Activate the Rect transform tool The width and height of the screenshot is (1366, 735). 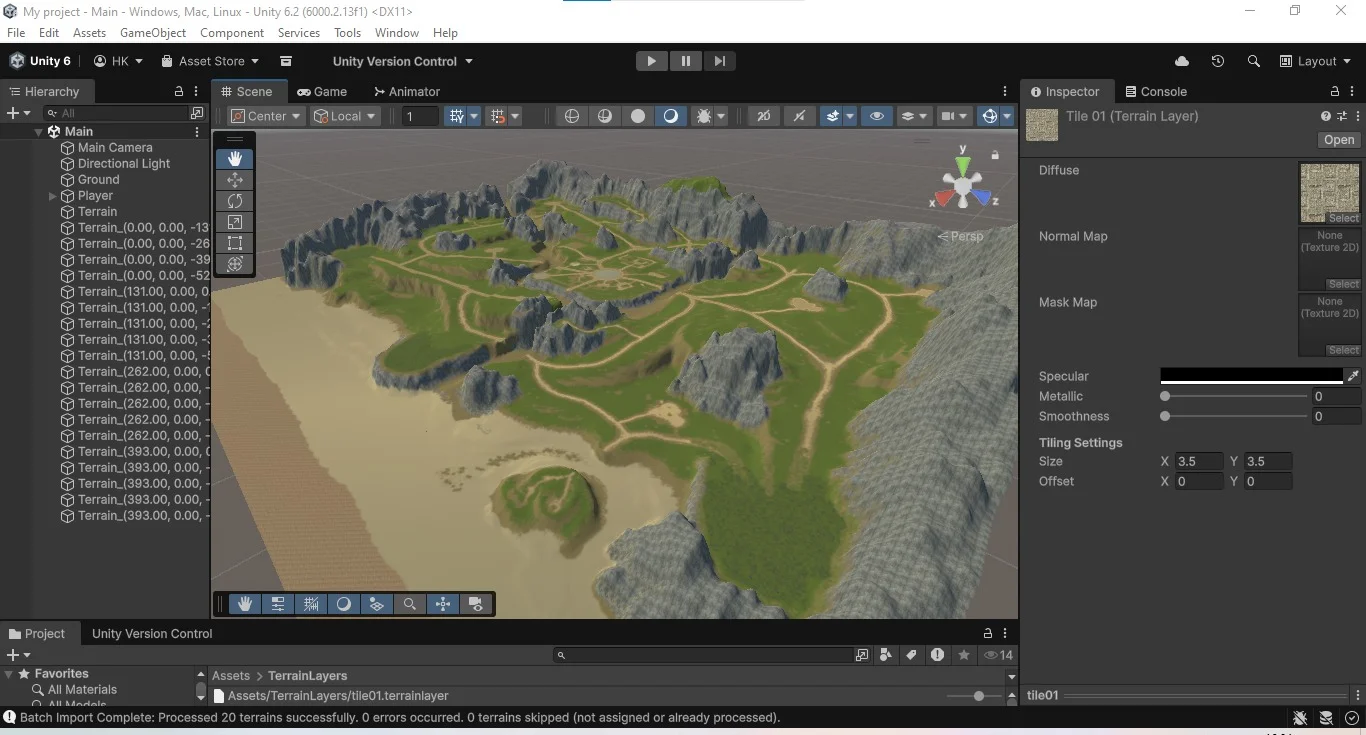235,243
